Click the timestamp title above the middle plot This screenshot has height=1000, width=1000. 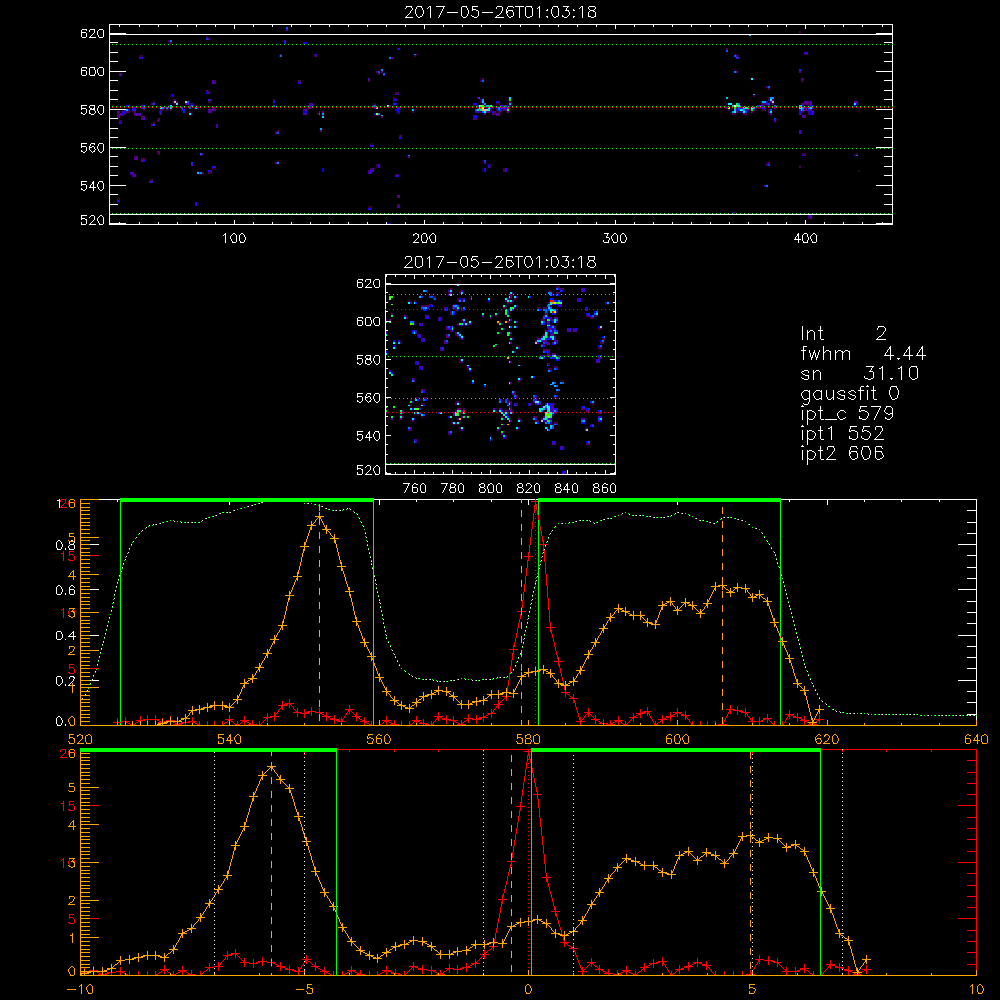pos(500,262)
